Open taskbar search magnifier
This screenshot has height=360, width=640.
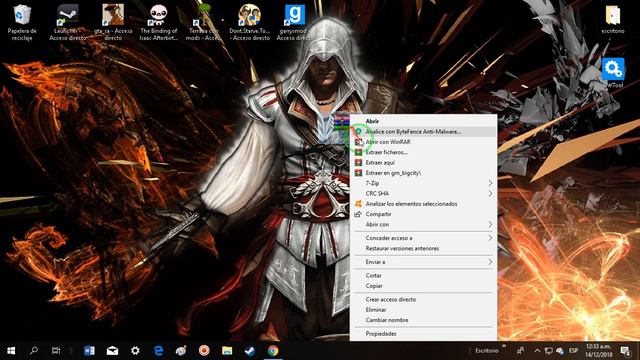tap(34, 351)
